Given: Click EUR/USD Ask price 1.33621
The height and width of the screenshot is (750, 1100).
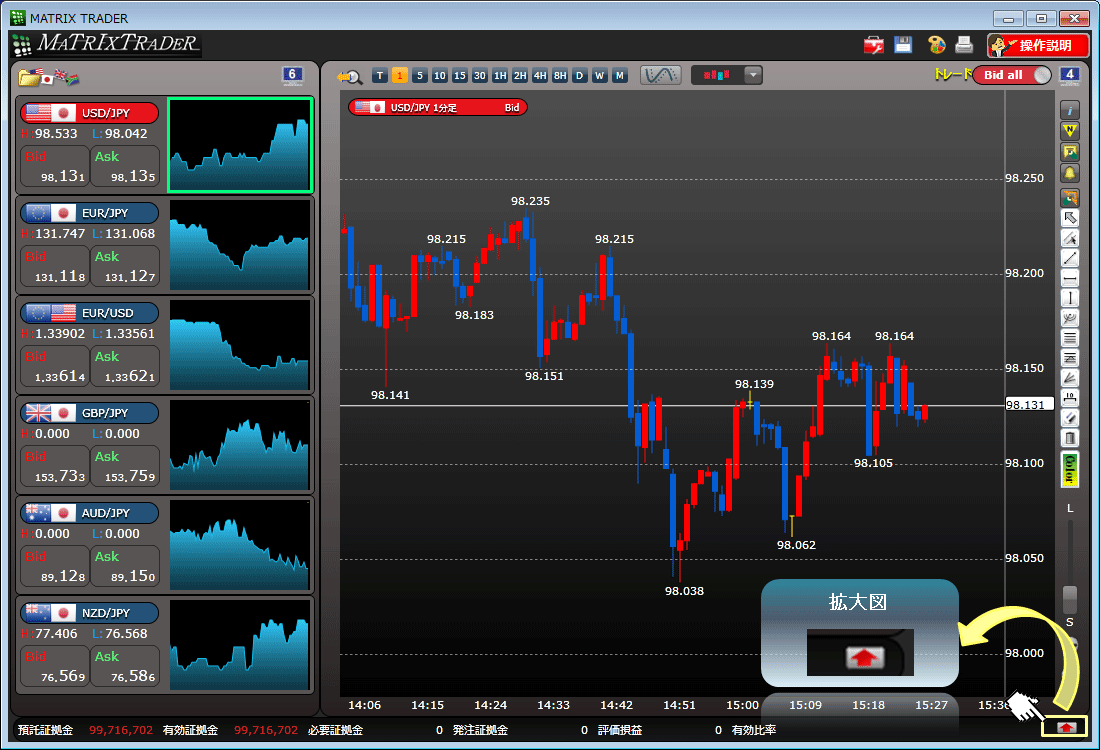Looking at the screenshot, I should (125, 366).
